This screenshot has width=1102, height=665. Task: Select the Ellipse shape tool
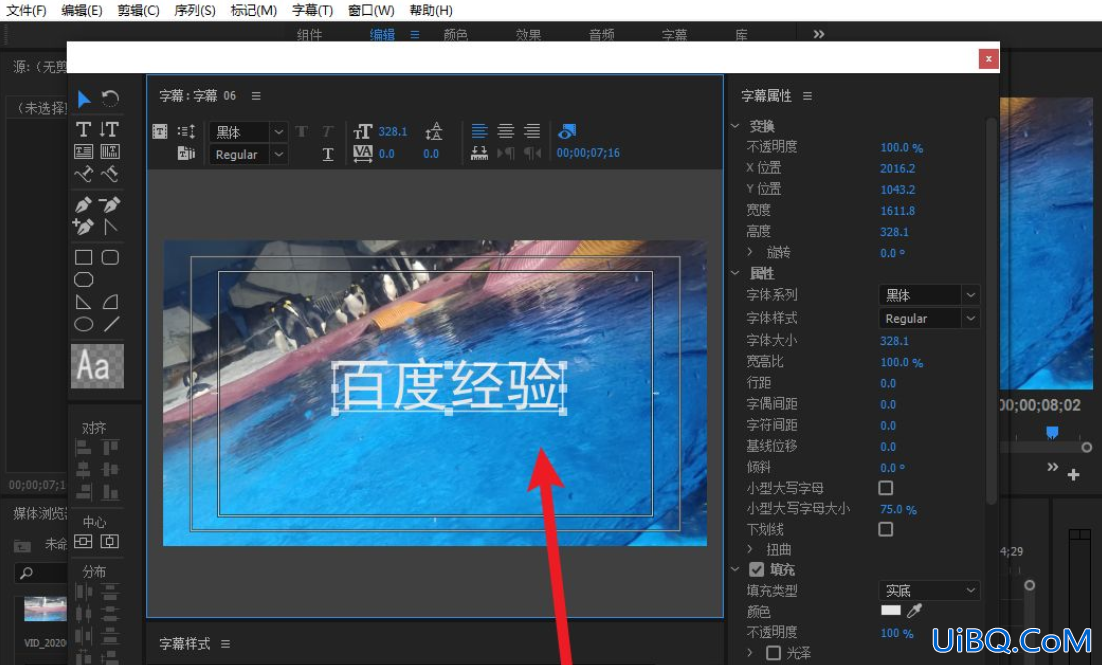(x=84, y=324)
